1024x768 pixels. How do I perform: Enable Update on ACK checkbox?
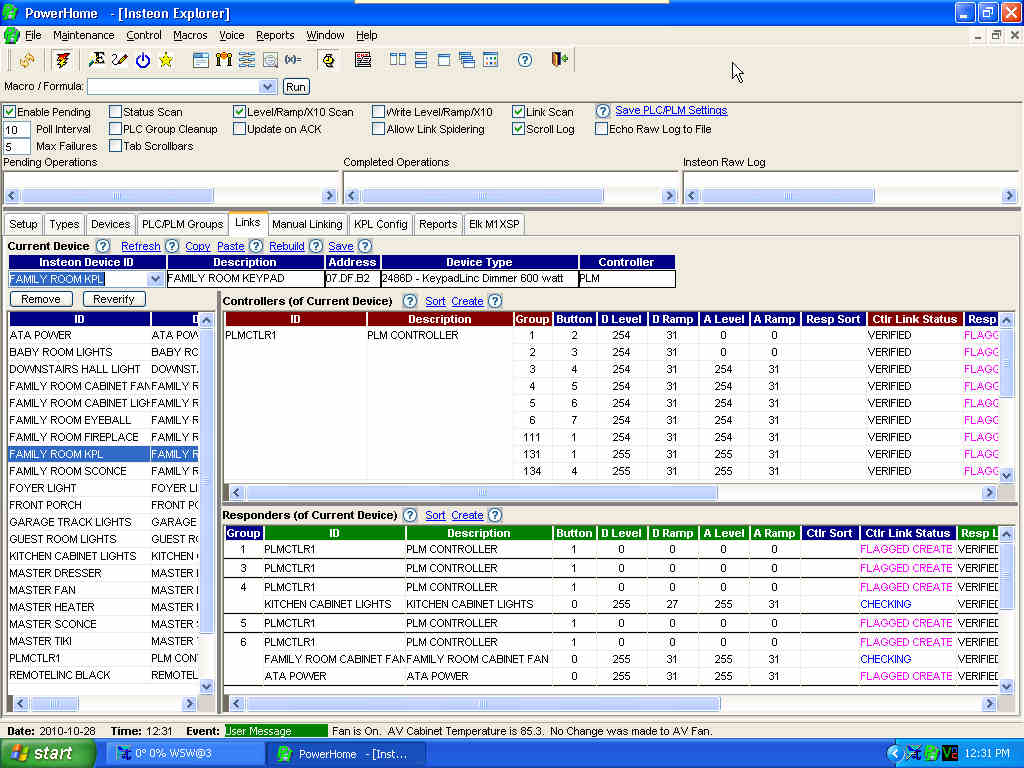(x=239, y=129)
